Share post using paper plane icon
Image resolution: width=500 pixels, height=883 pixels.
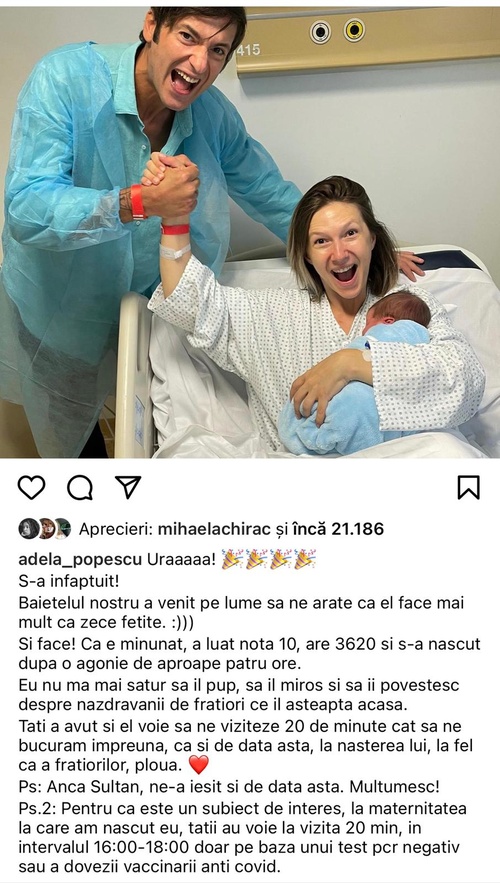(128, 487)
